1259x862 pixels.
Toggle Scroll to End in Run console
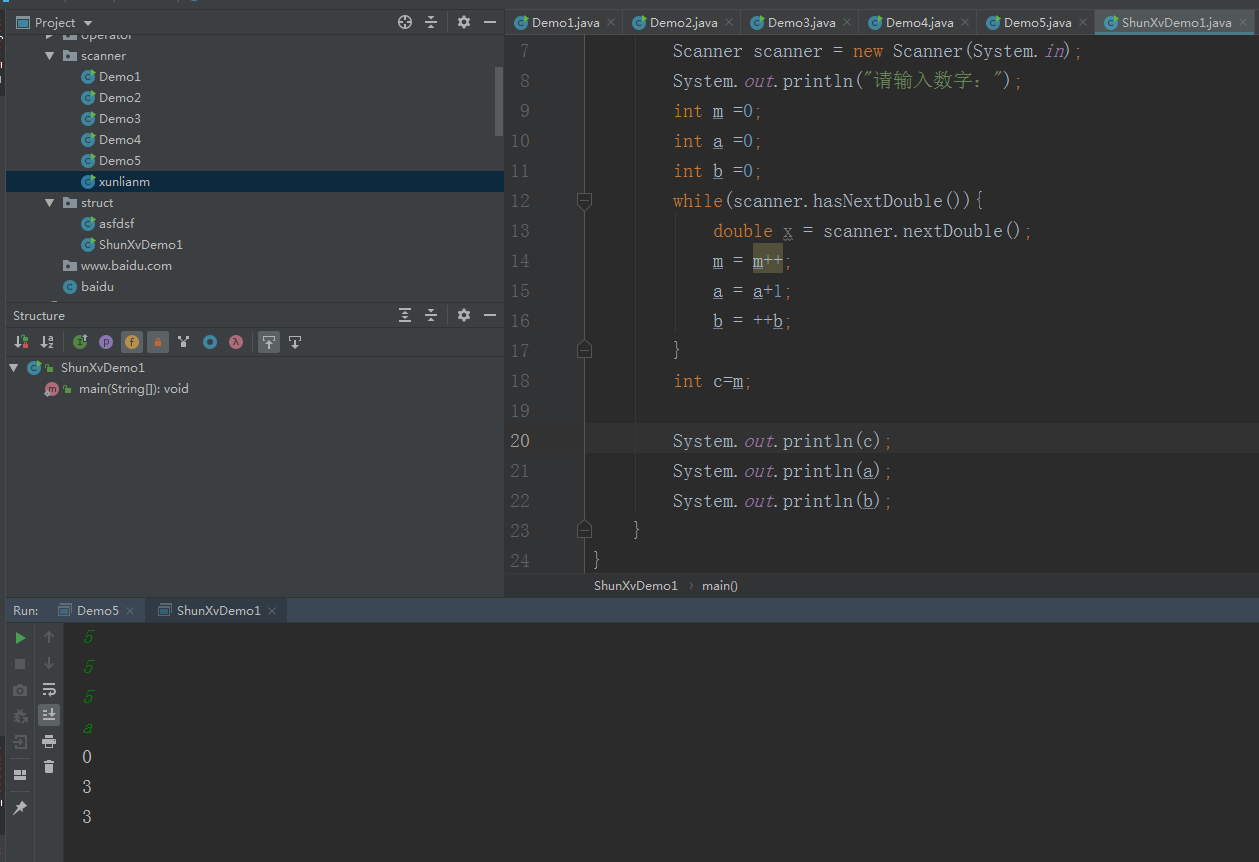pos(49,715)
